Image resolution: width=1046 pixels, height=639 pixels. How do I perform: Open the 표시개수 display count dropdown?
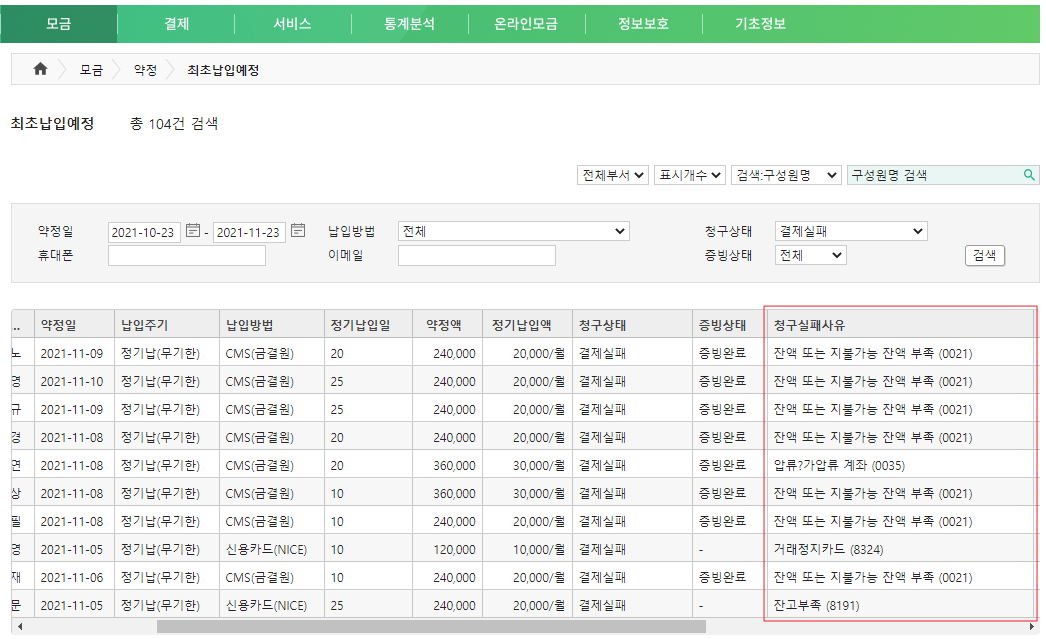point(689,175)
